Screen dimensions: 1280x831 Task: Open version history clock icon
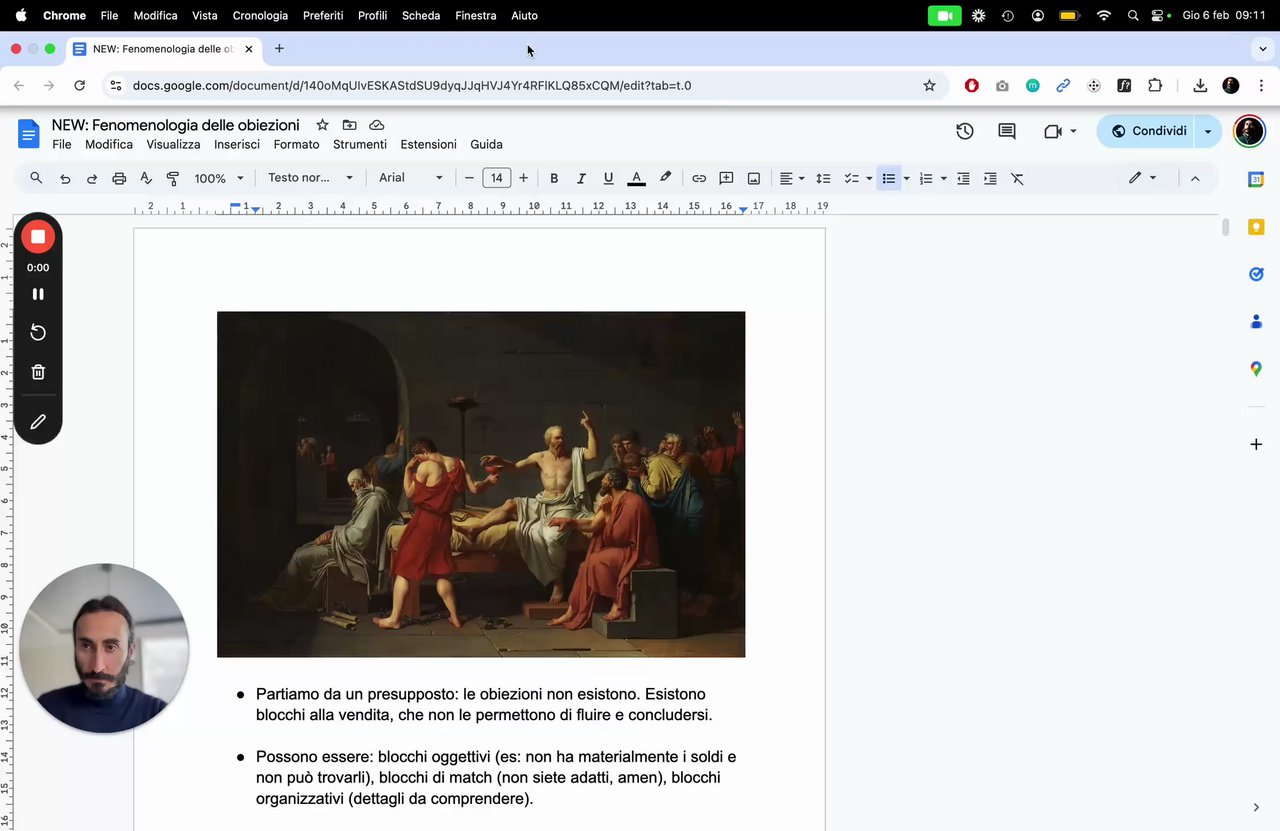[x=965, y=131]
